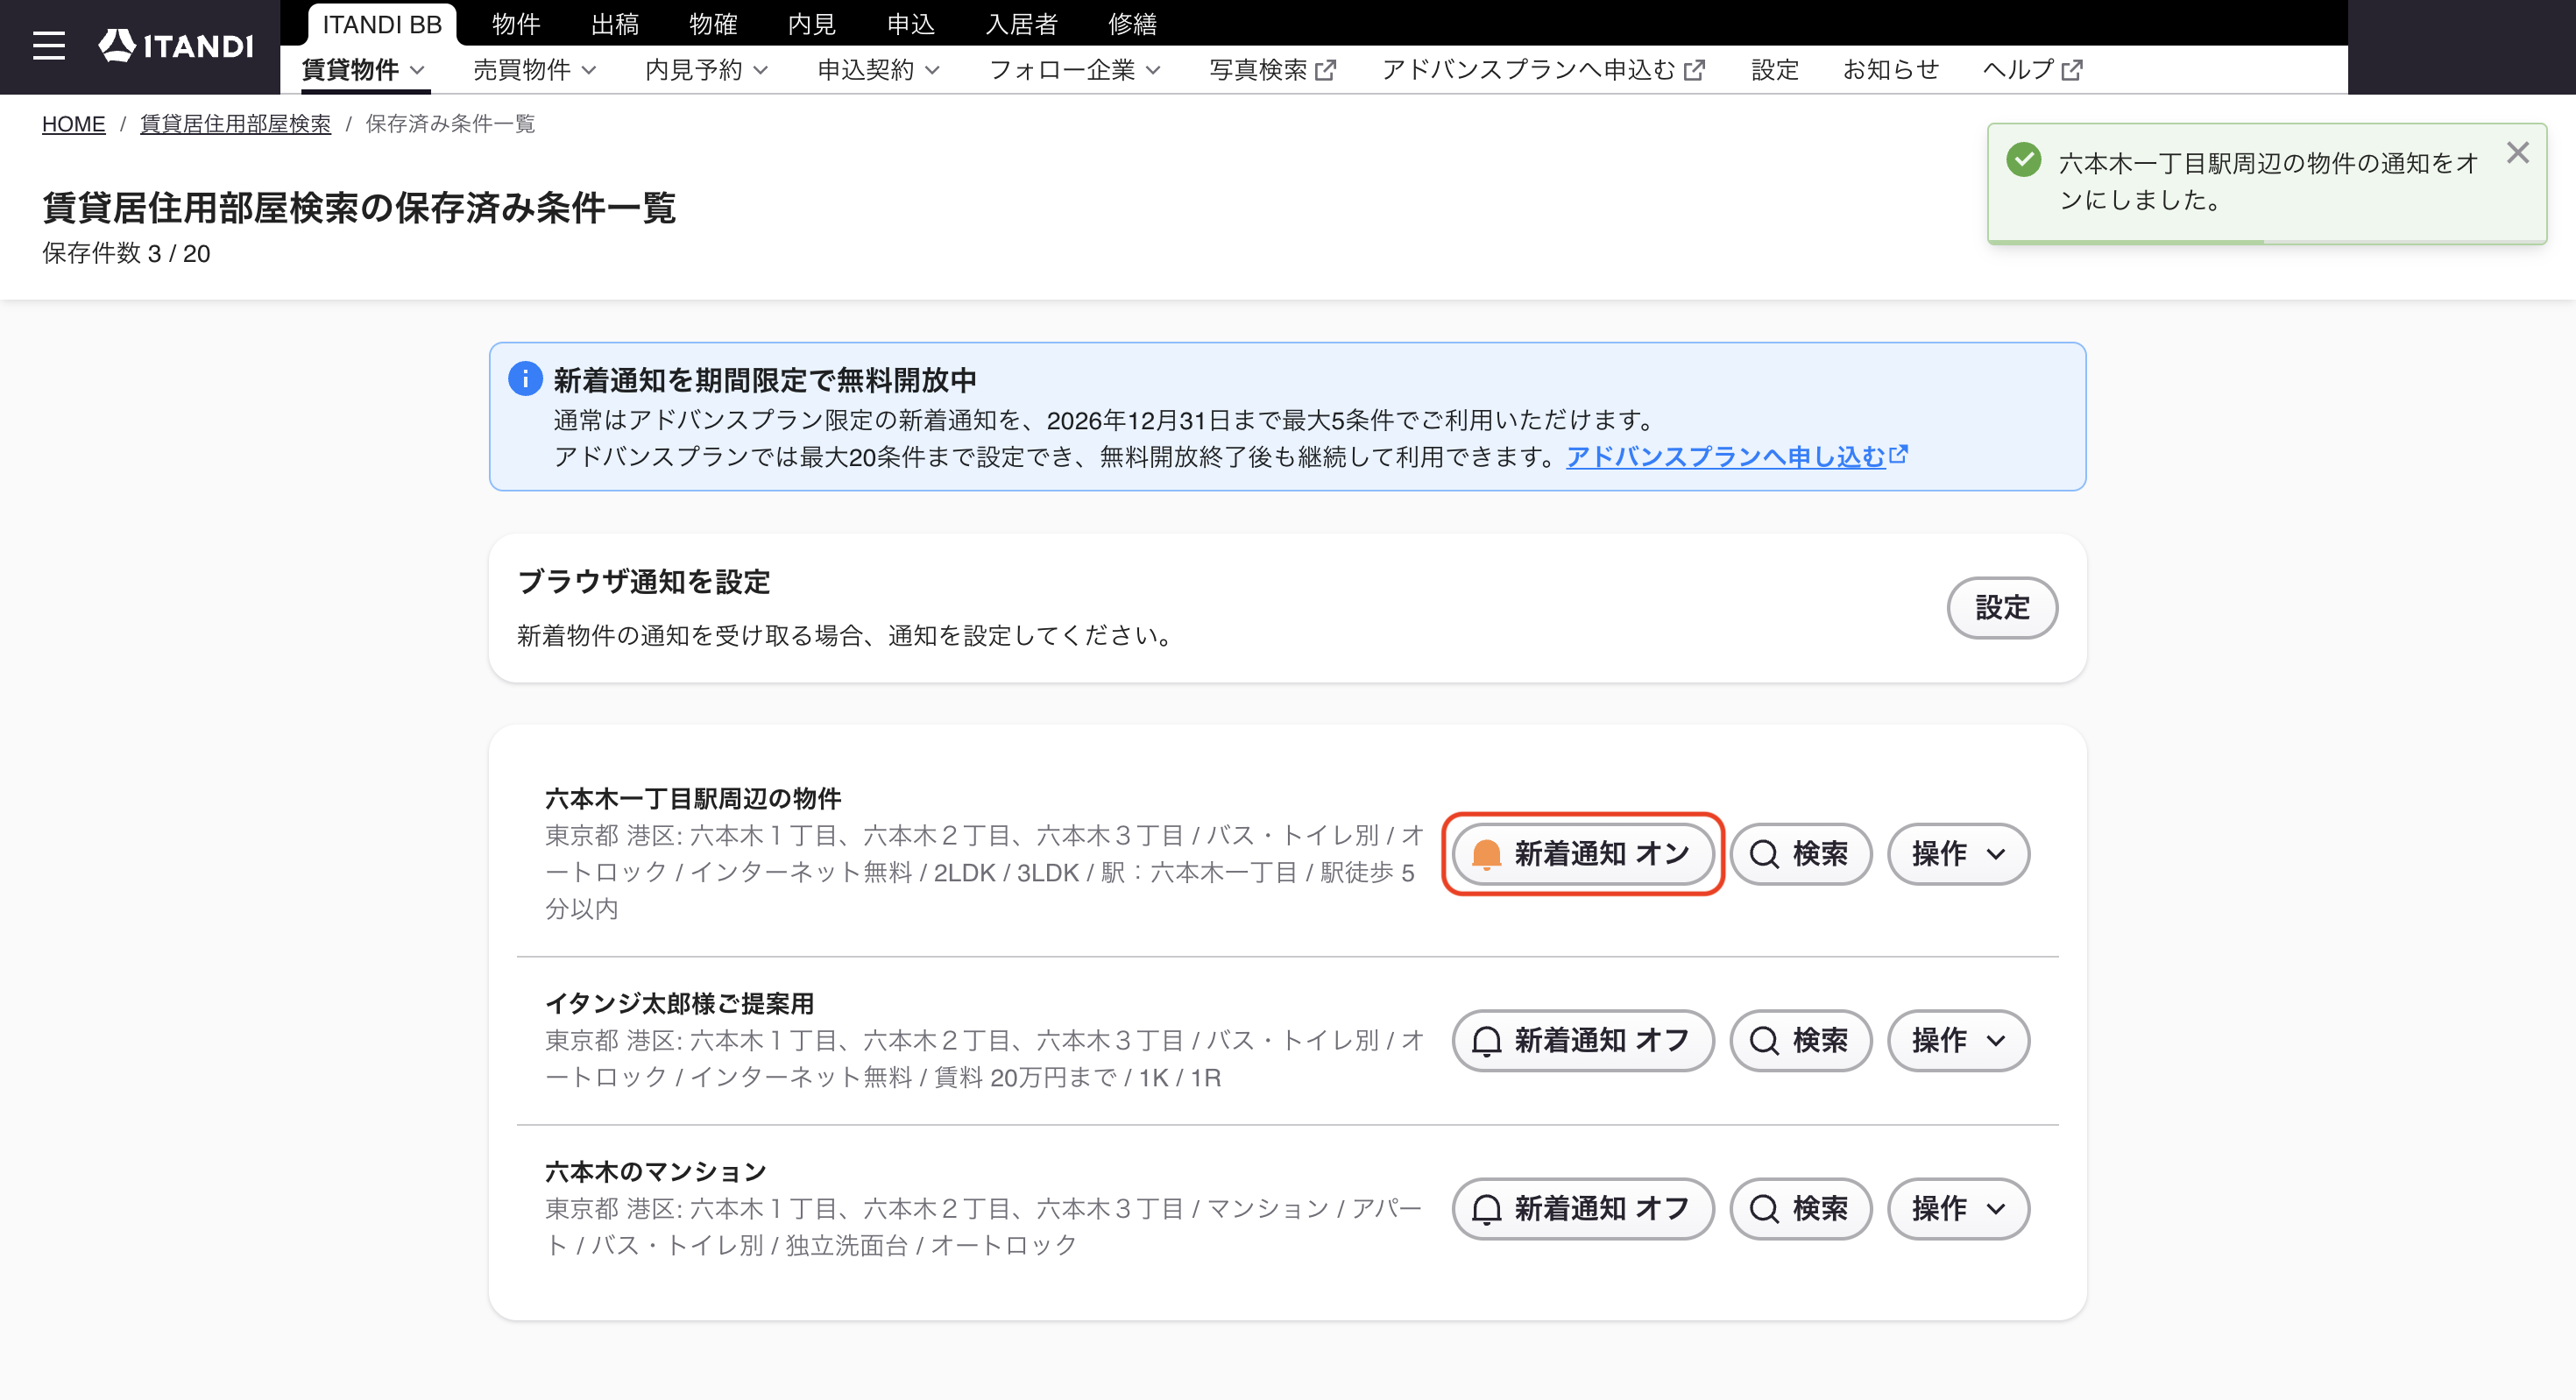
Task: Switch to the 修繕 top tab
Action: 1133,24
